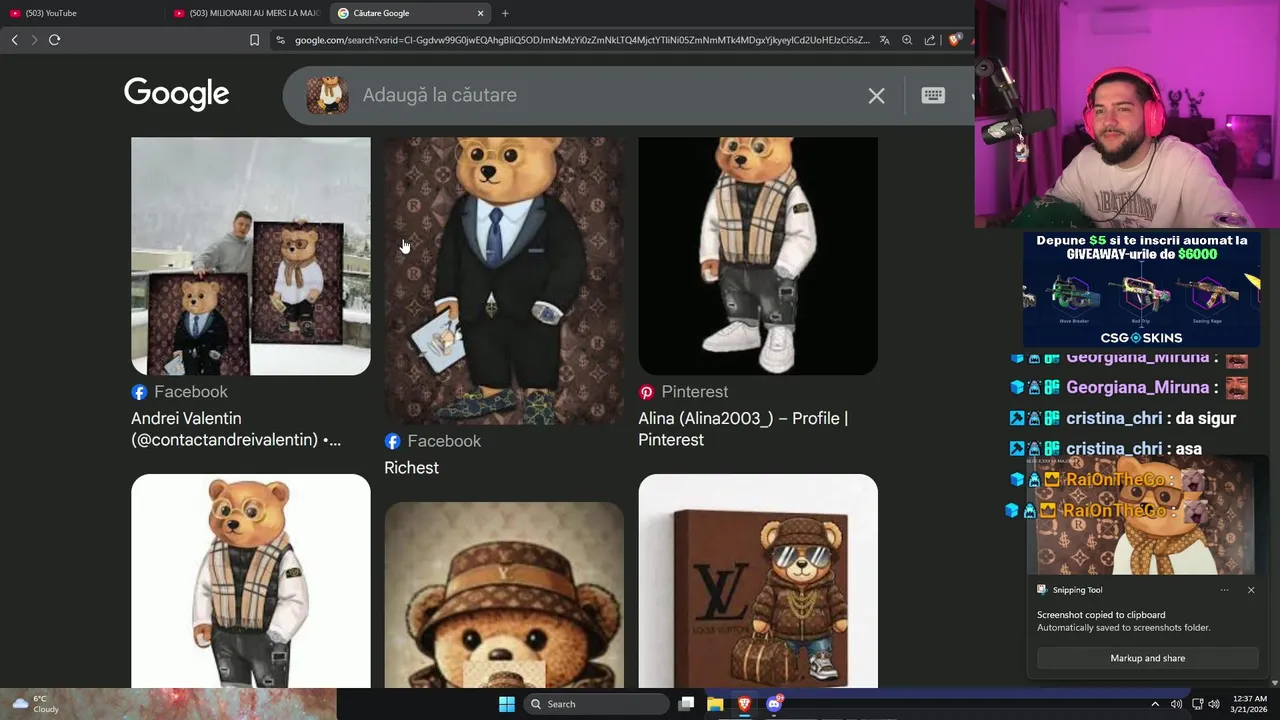Open the man with bear paintings image
The image size is (1280, 720).
pyautogui.click(x=251, y=257)
